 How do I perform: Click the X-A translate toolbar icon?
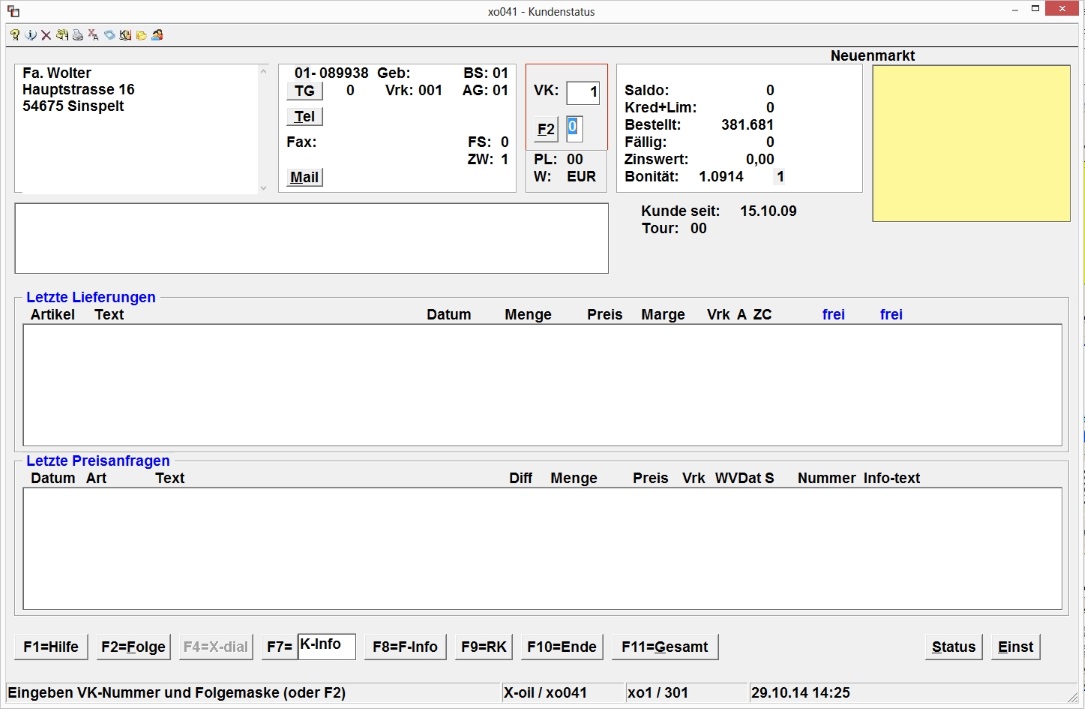coord(93,35)
